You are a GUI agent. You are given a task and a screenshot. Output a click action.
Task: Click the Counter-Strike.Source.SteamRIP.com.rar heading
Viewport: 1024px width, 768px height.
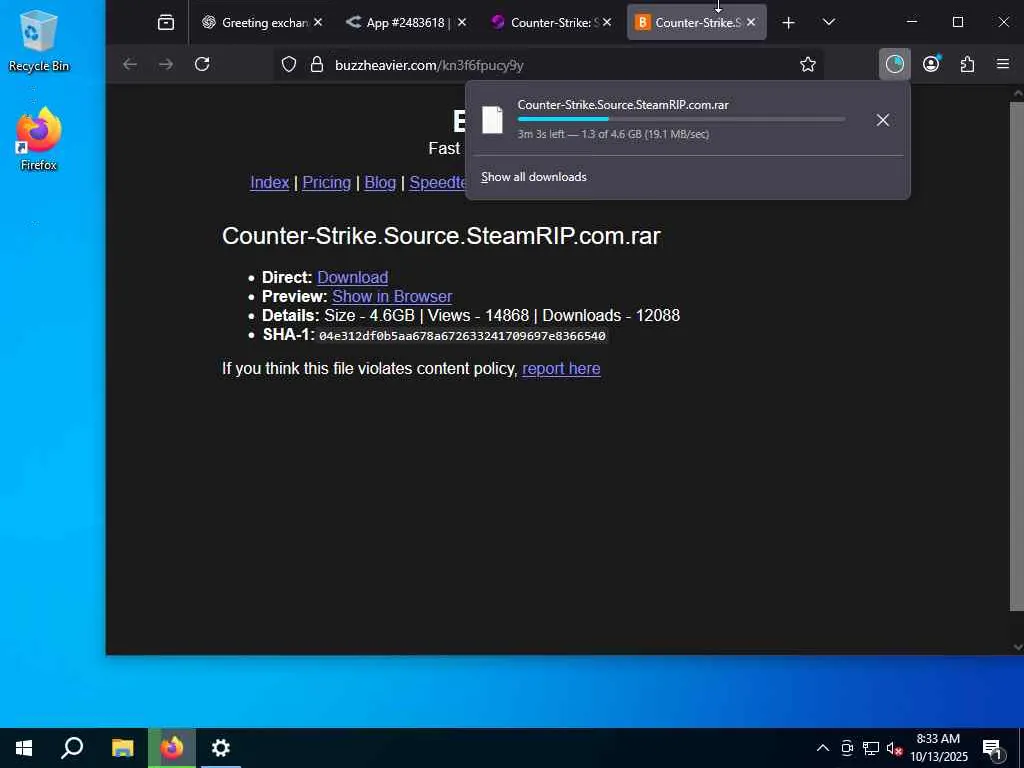coord(441,236)
